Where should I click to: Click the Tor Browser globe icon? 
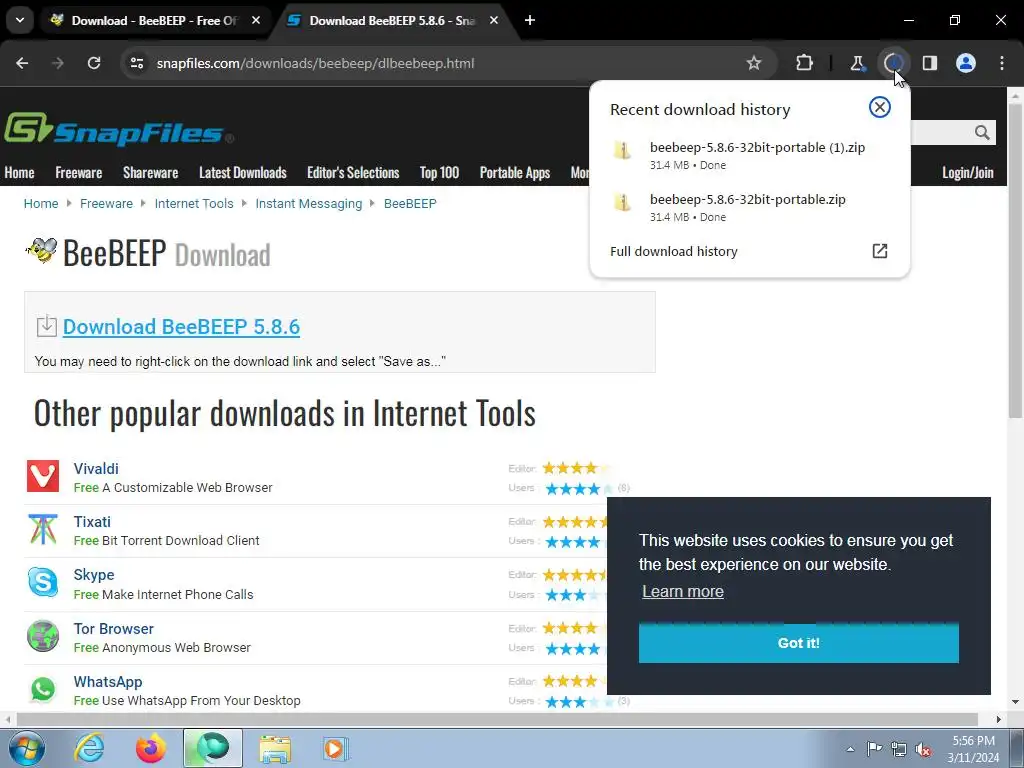point(43,636)
